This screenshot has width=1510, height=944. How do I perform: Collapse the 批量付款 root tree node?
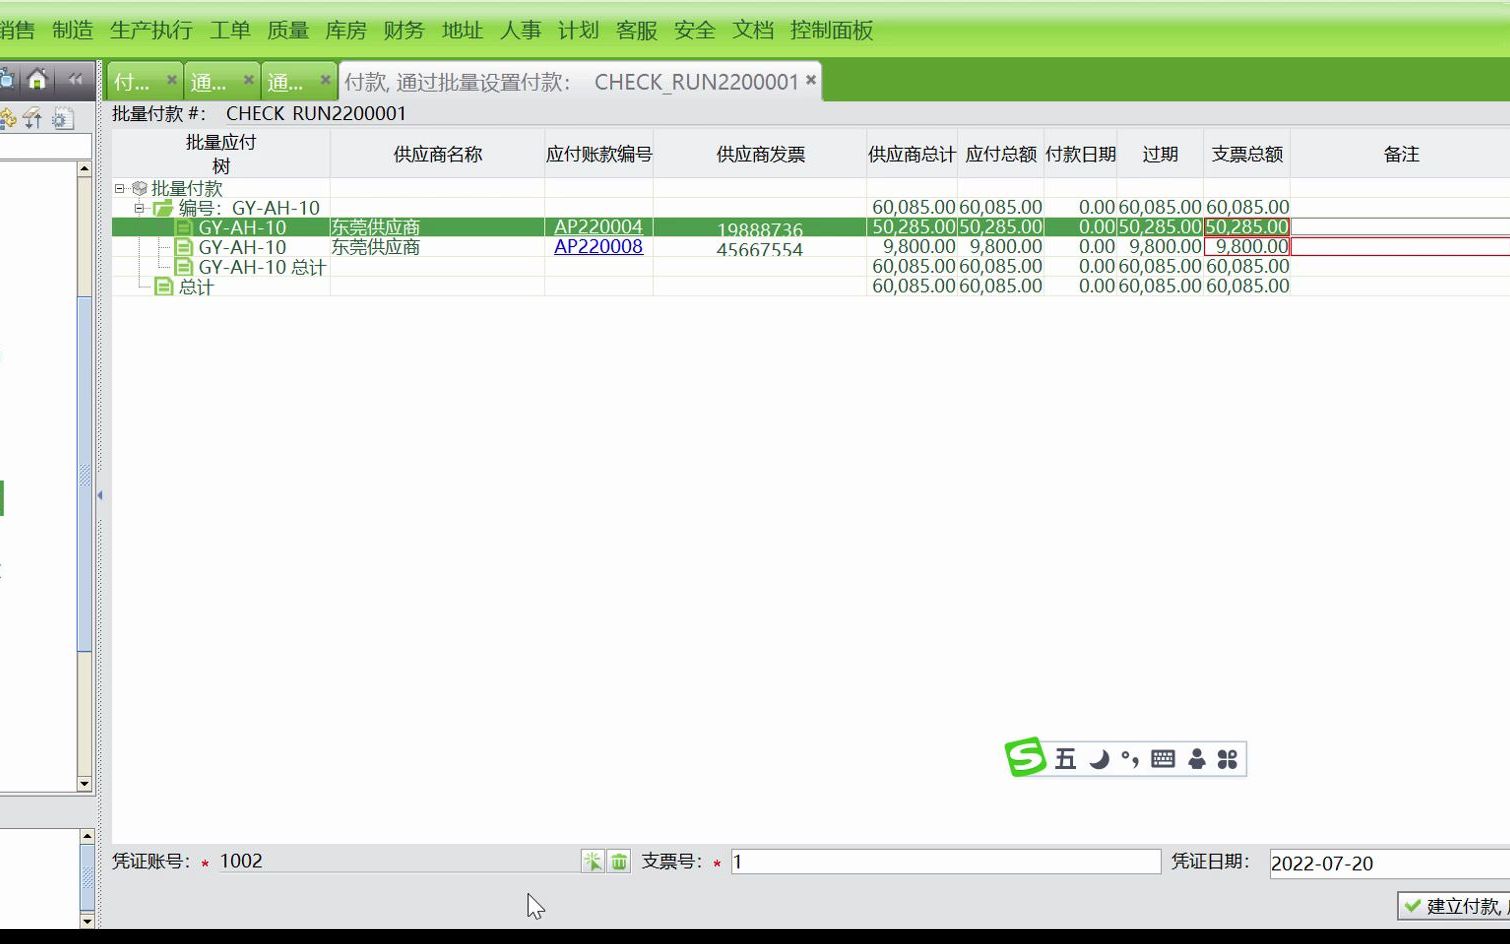[120, 188]
